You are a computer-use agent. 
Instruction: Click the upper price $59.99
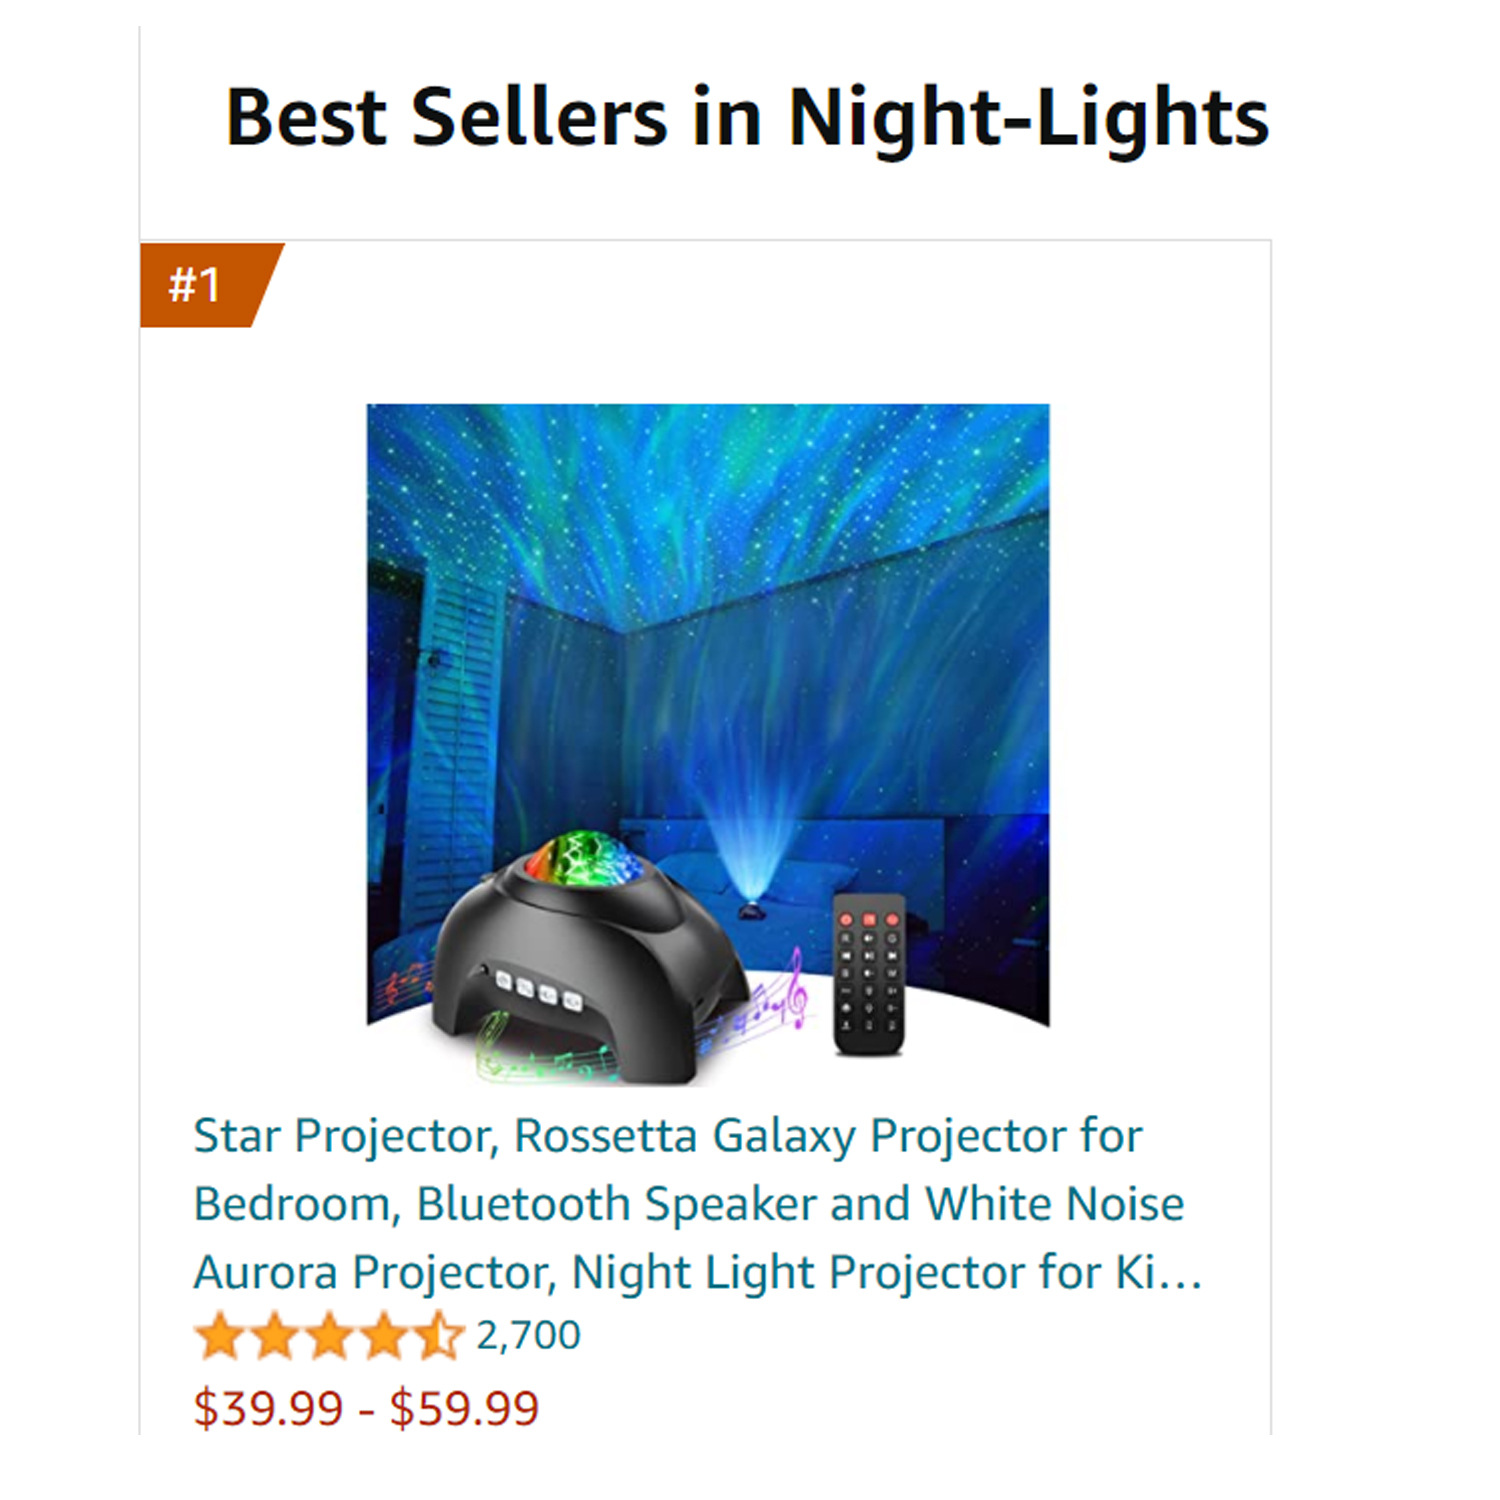[x=464, y=1408]
